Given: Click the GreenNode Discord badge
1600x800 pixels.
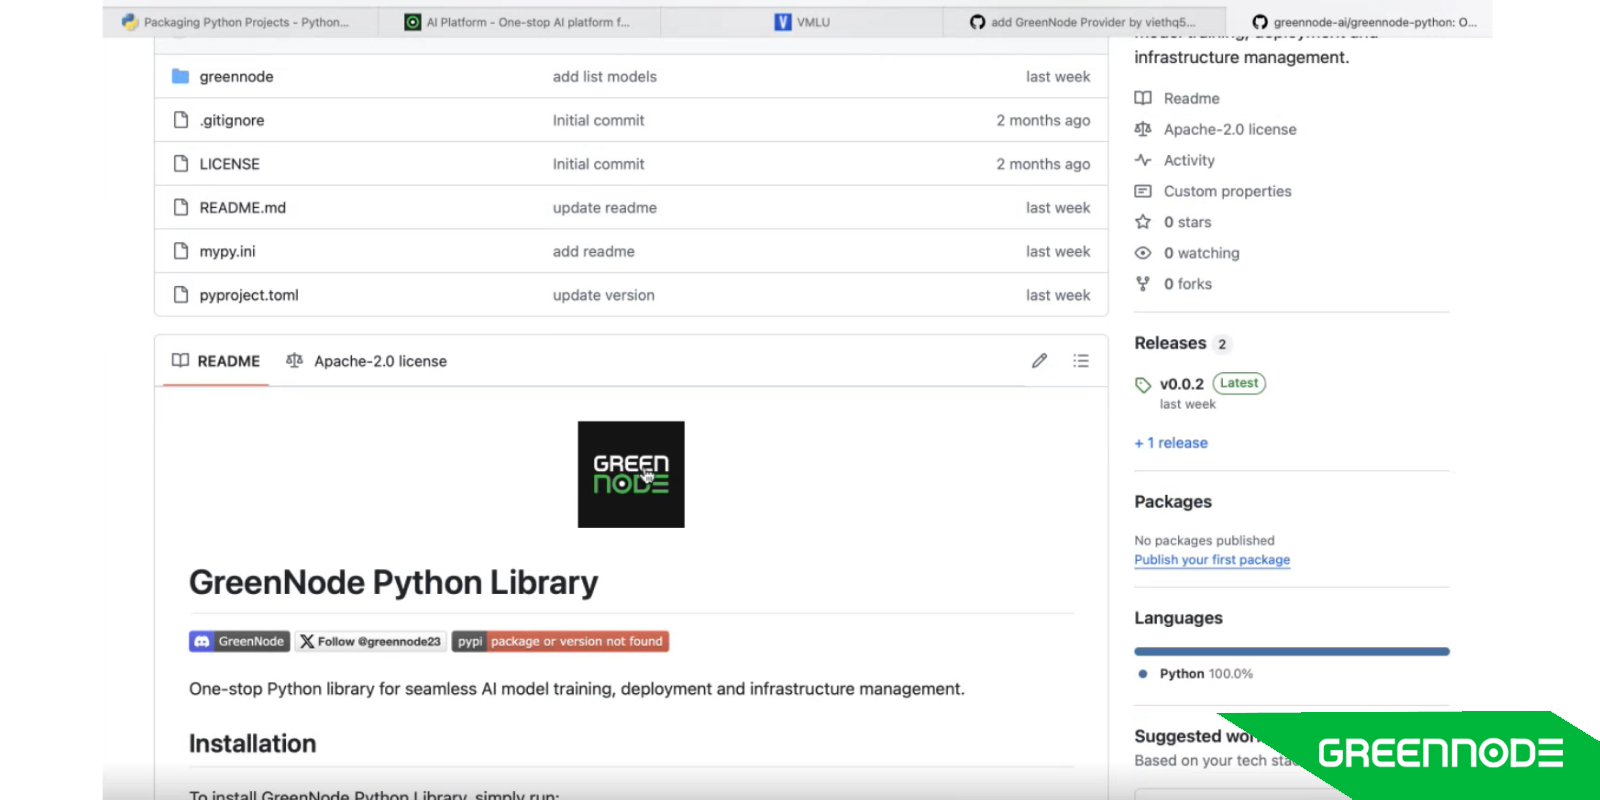Looking at the screenshot, I should 239,642.
